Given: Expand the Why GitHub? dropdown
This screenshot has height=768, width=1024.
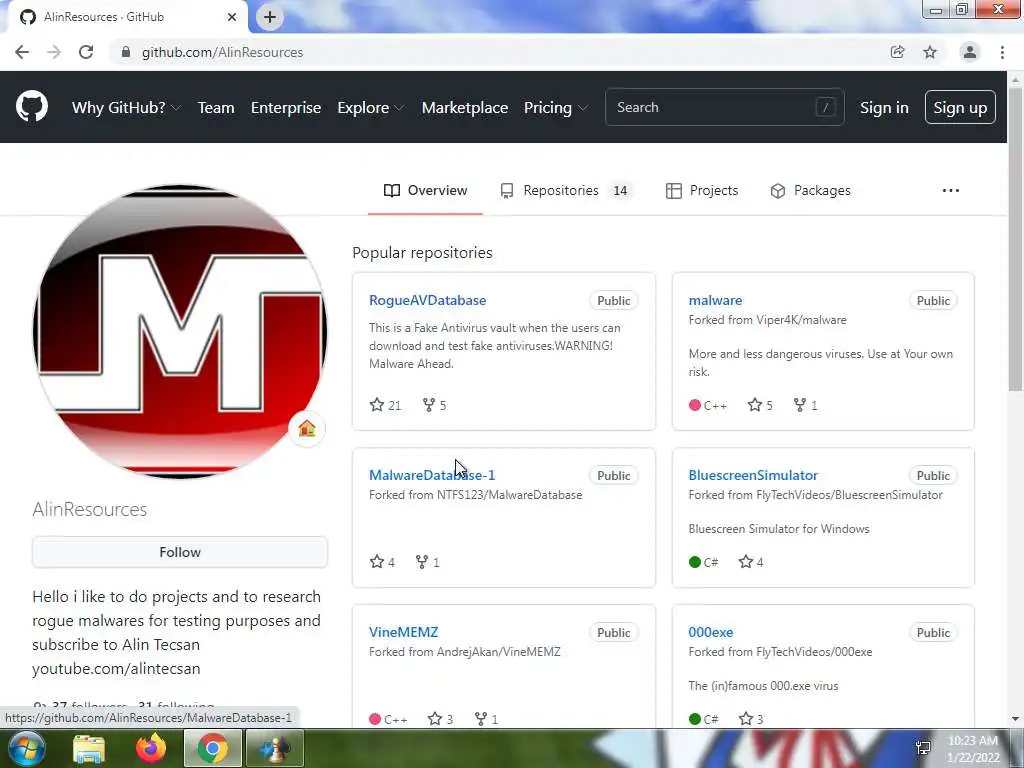Looking at the screenshot, I should (126, 107).
